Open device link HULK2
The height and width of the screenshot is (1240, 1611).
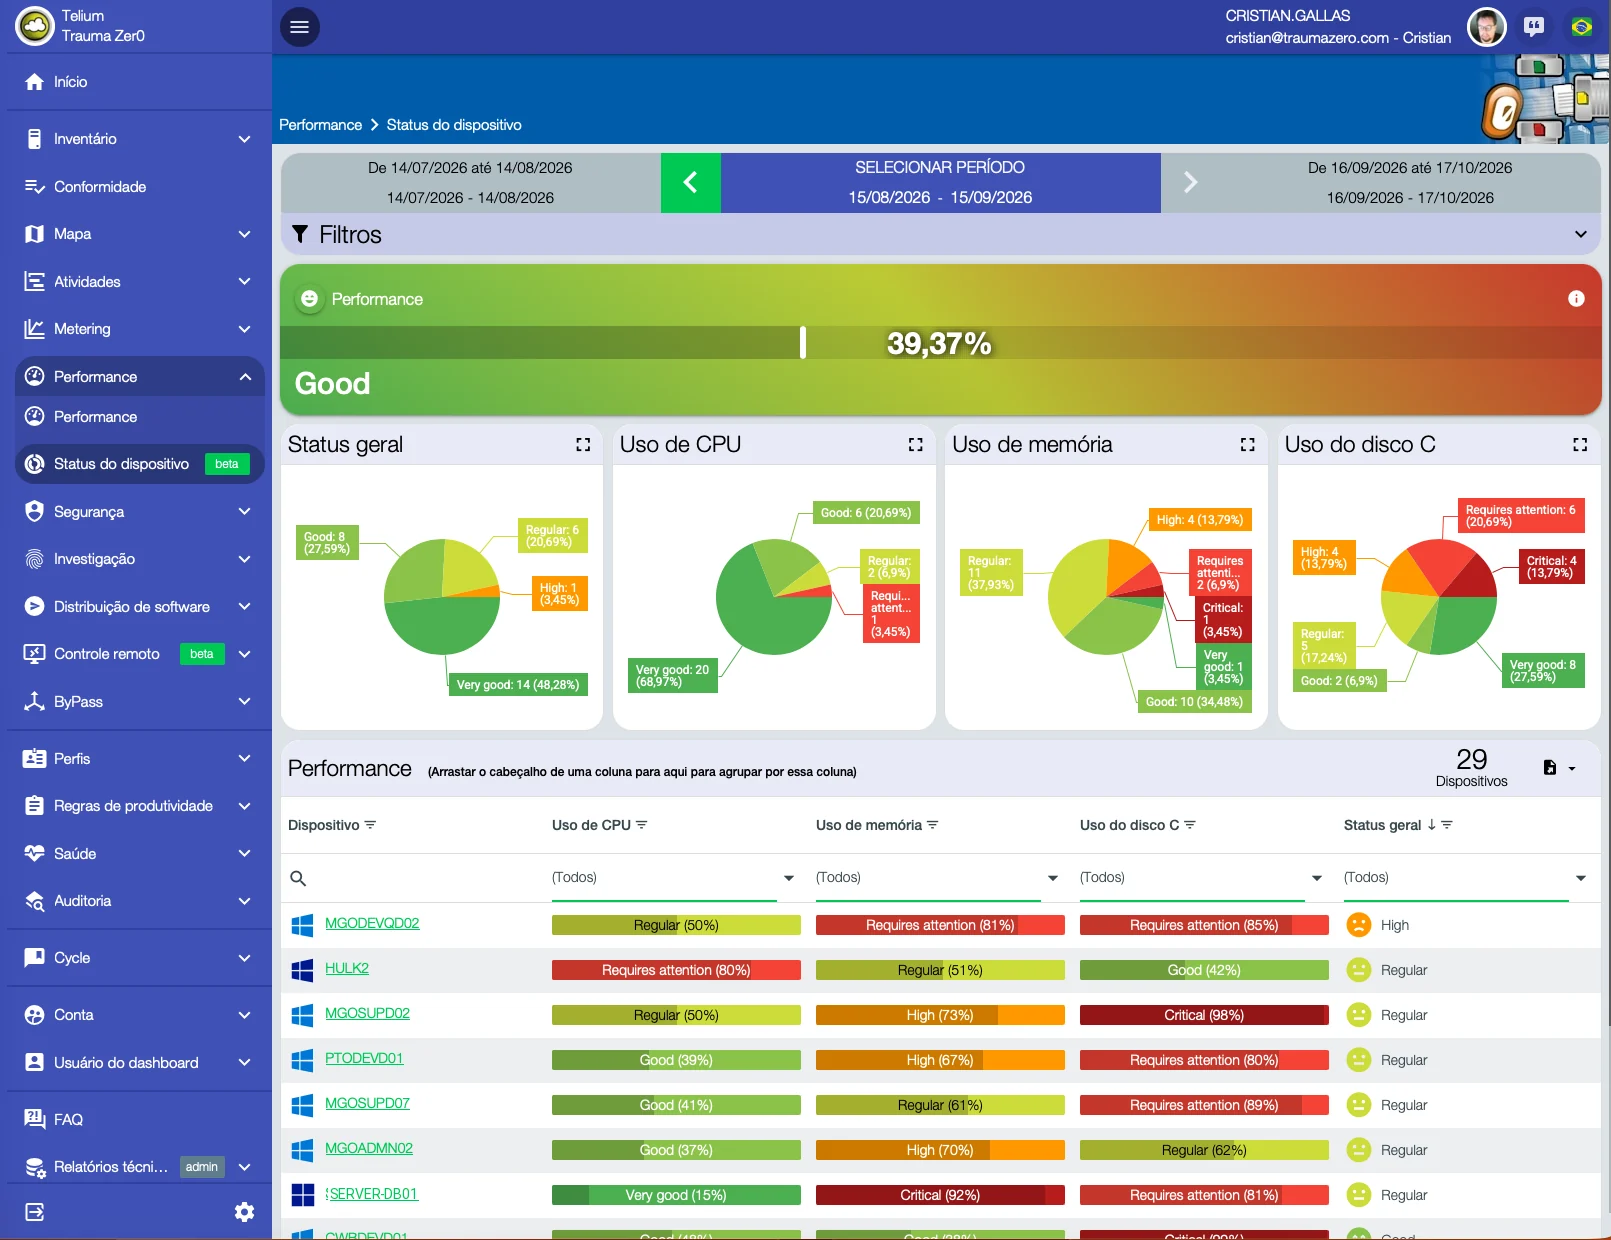(x=347, y=968)
